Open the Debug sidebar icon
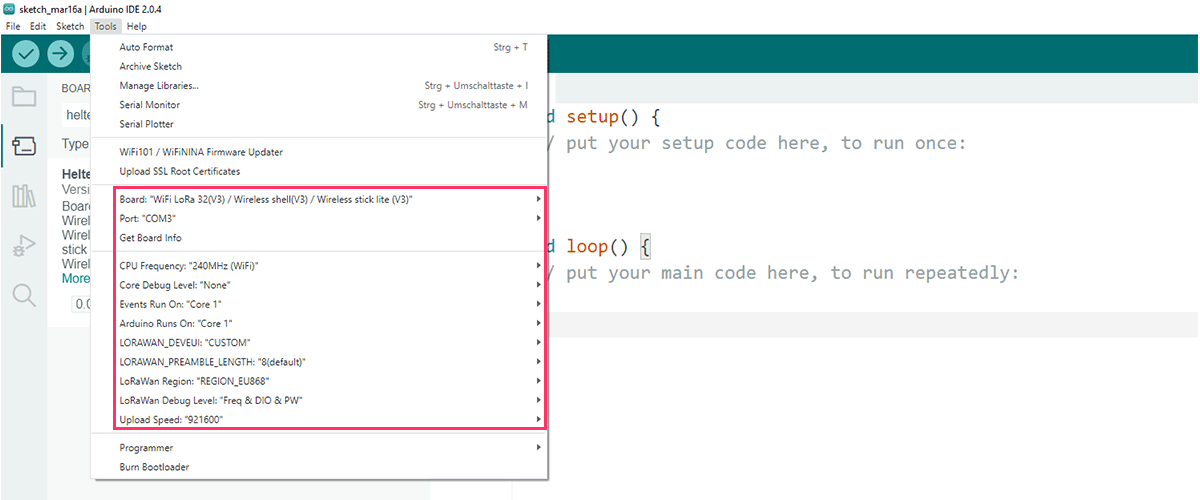Screen dimensions: 1200x500 24,245
